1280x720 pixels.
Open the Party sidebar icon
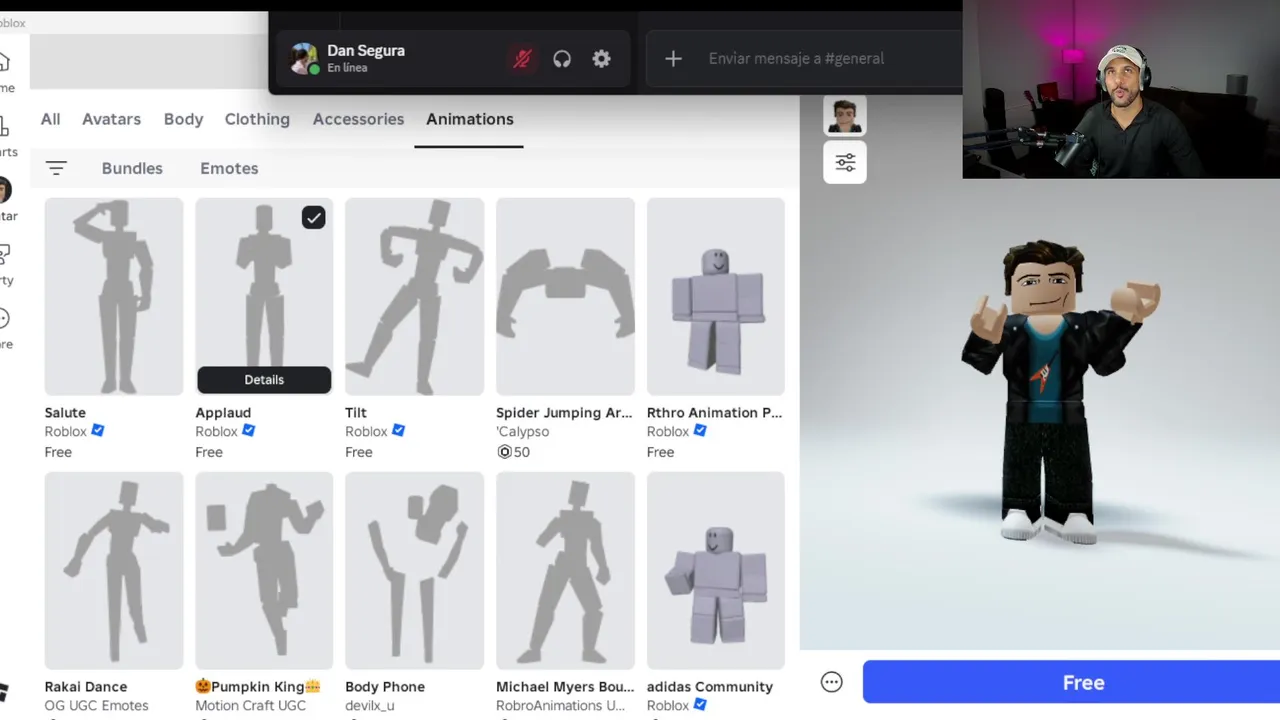[x=4, y=254]
